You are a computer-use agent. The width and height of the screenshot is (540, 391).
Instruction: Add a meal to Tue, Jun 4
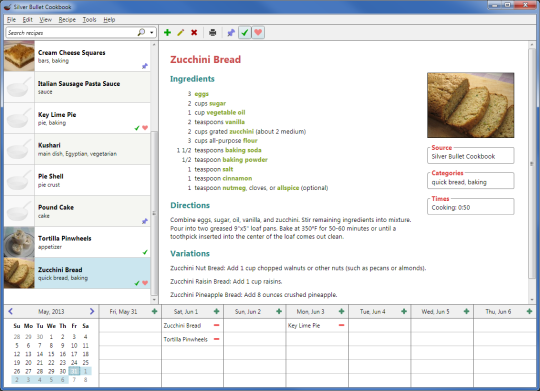coord(404,311)
